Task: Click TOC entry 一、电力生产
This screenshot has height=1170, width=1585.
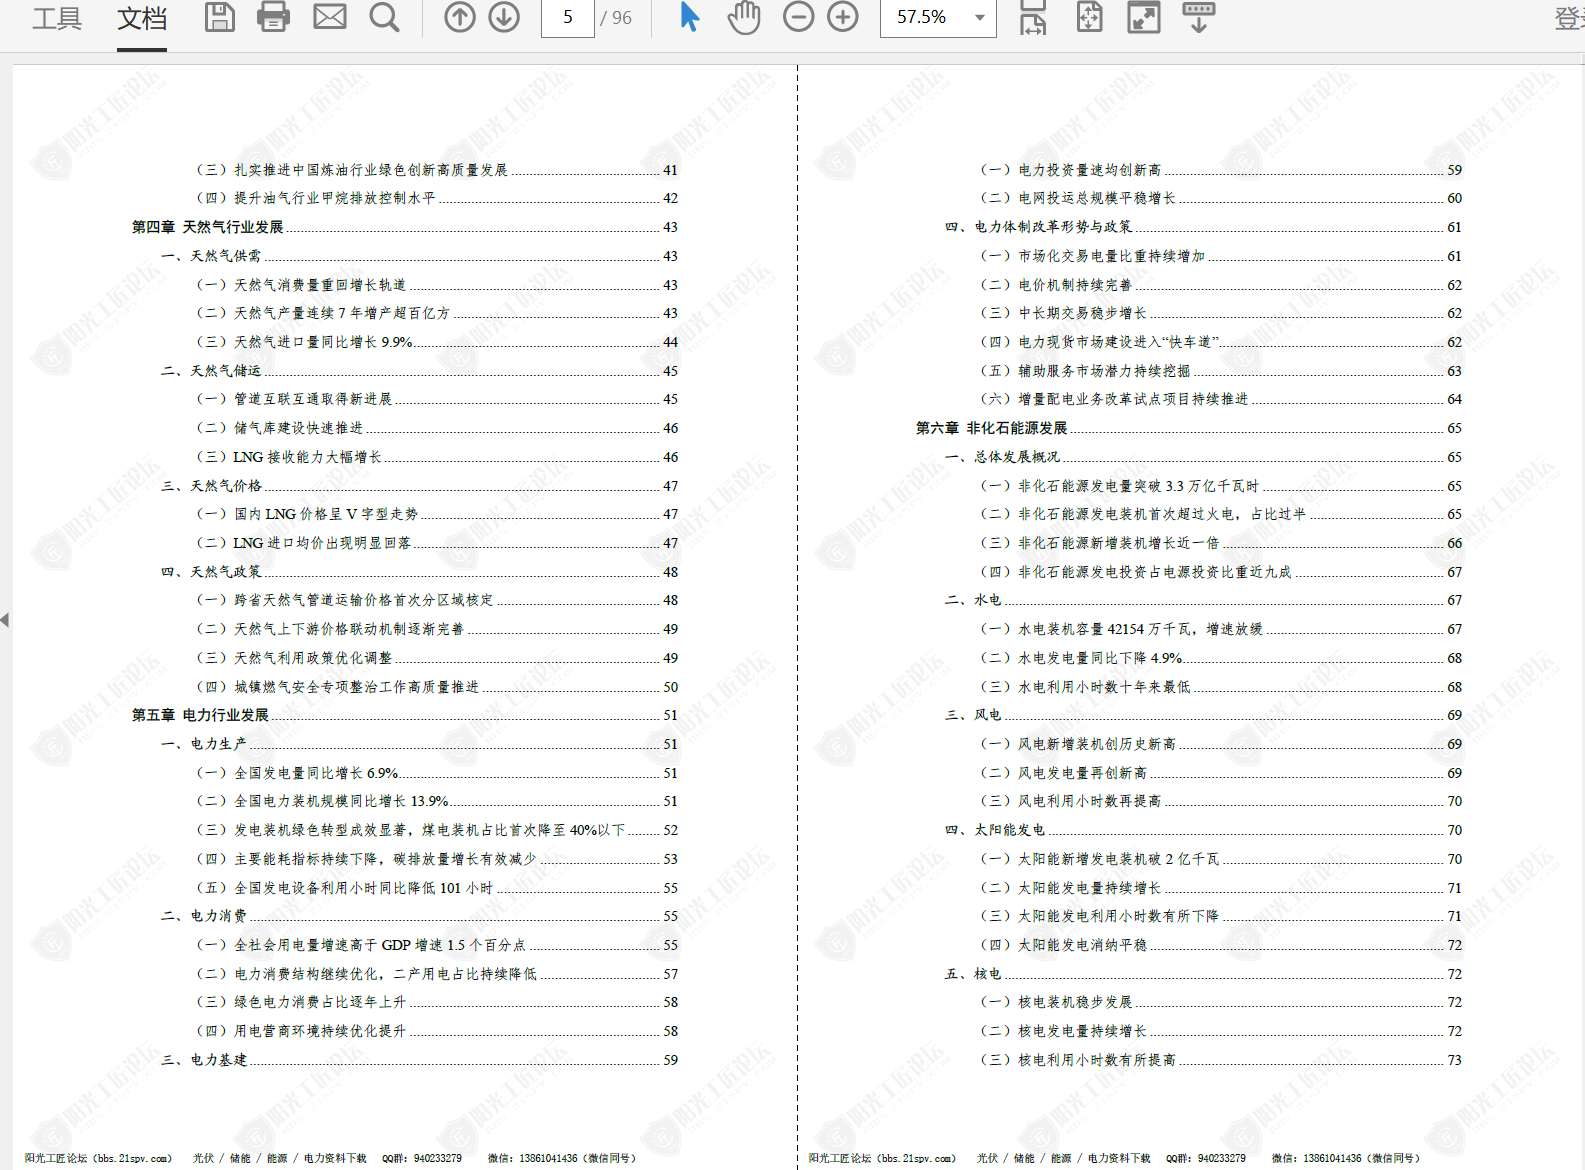Action: [419, 744]
